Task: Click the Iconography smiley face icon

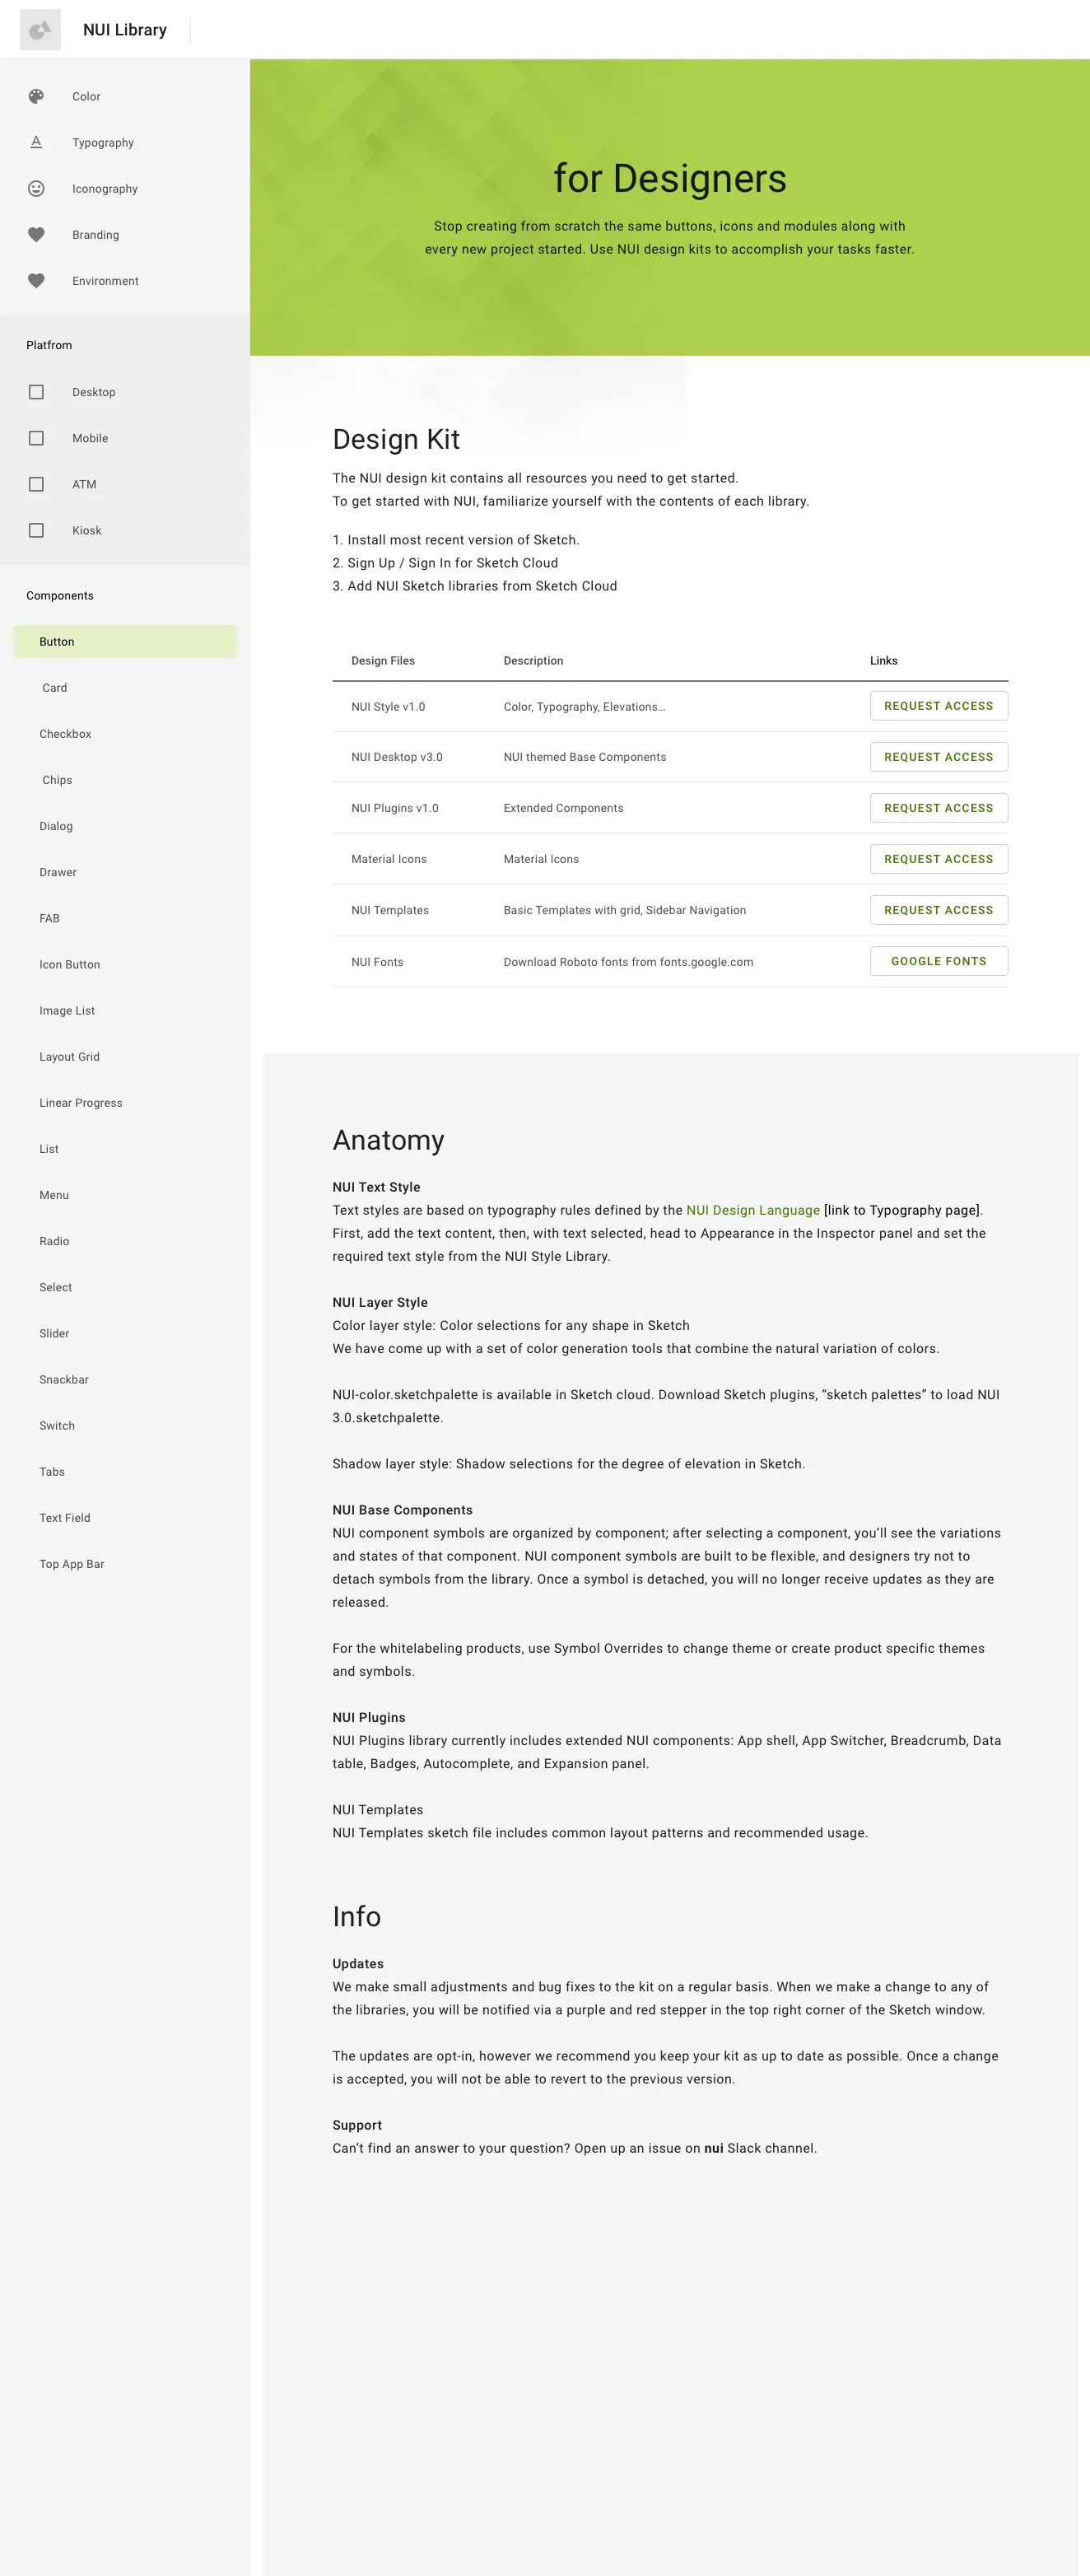Action: [x=36, y=188]
